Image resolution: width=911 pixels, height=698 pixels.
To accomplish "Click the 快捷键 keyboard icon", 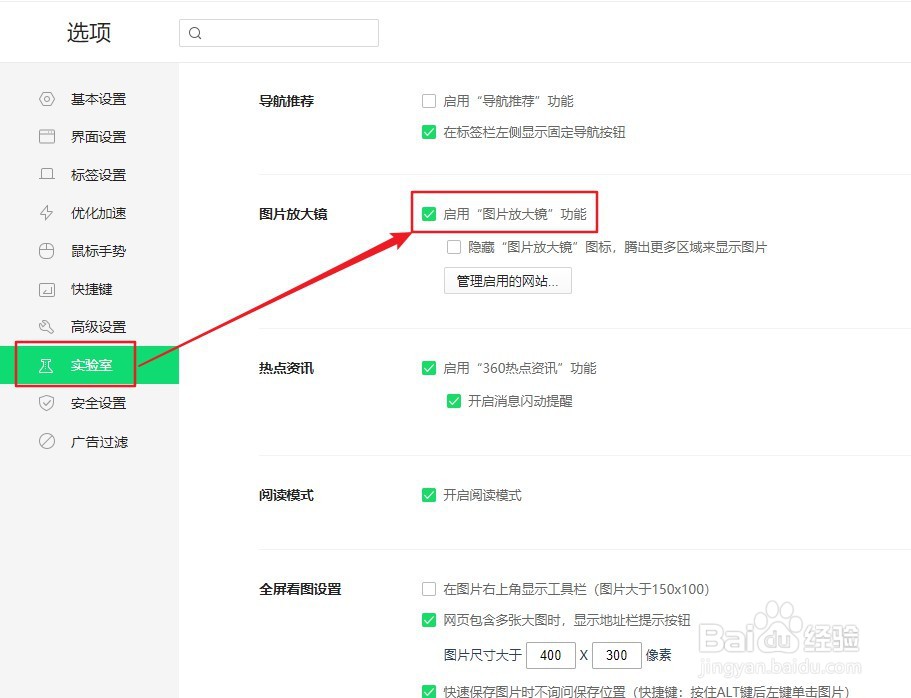I will 47,289.
